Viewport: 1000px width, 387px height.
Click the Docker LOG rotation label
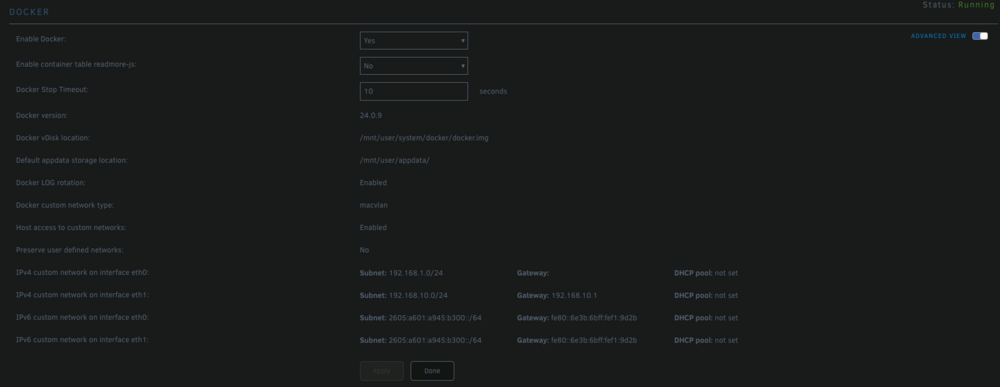[50, 183]
